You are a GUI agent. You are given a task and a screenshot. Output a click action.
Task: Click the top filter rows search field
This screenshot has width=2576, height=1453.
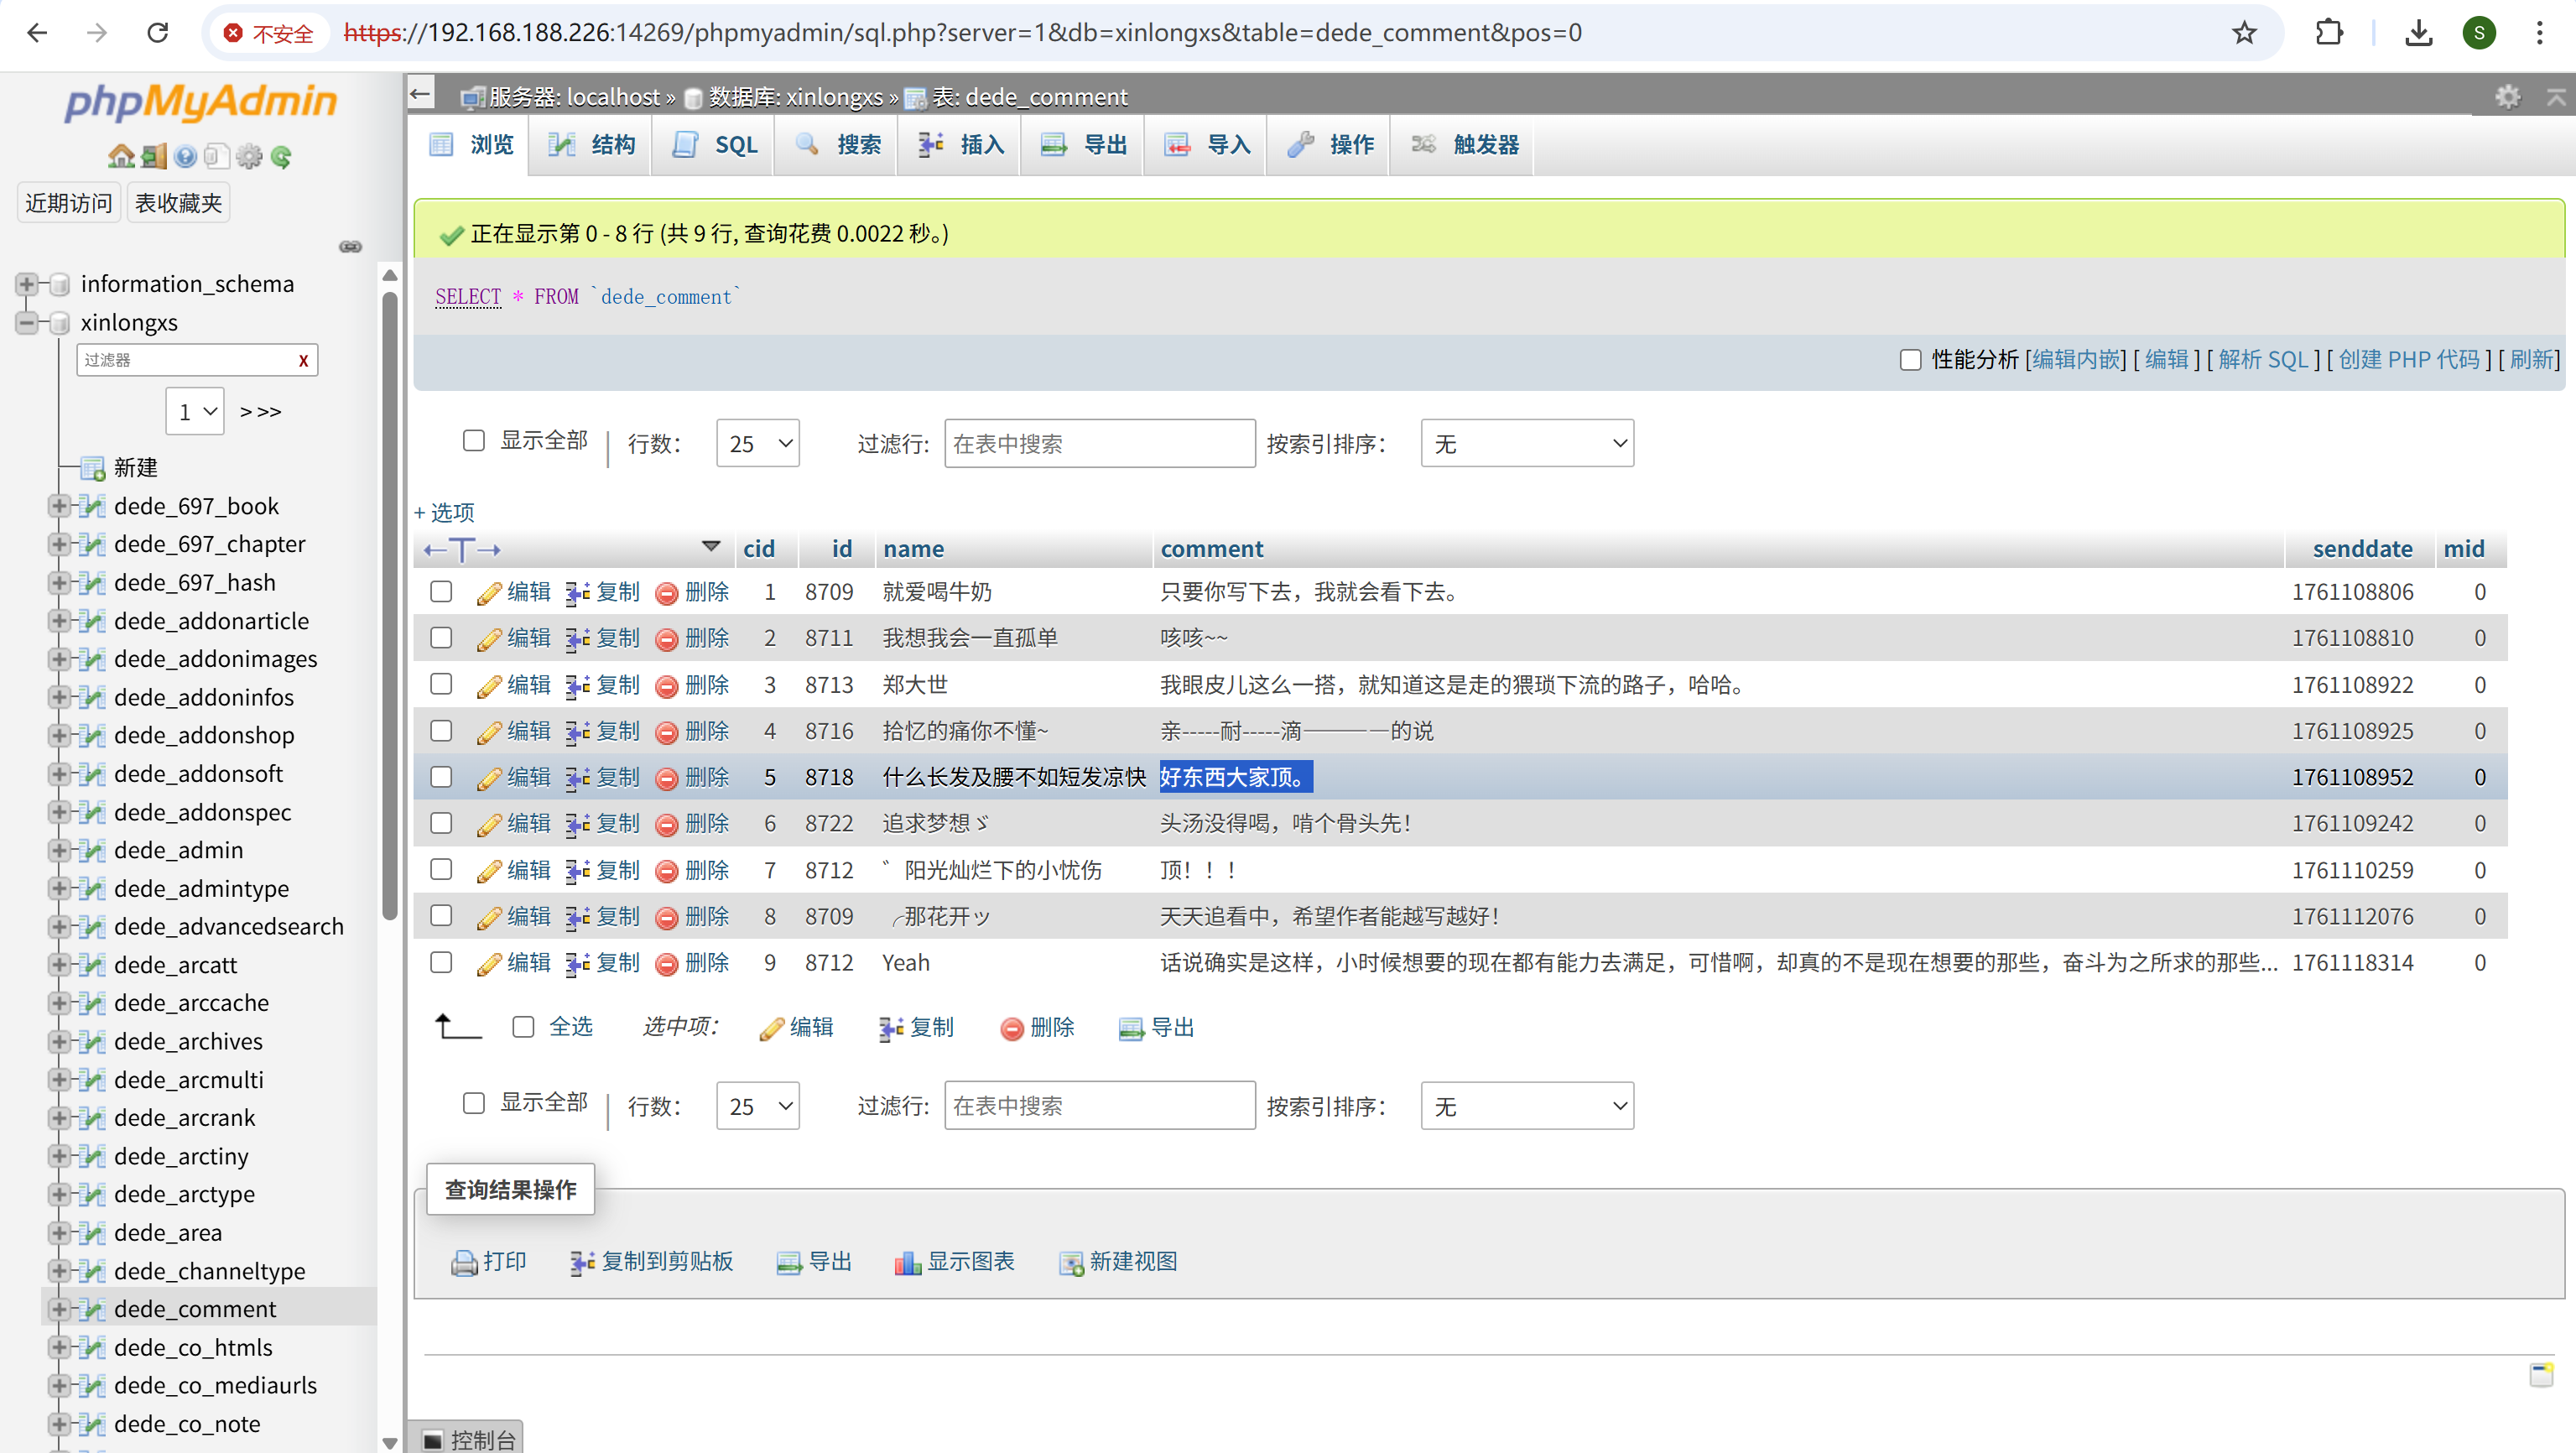[x=1098, y=443]
